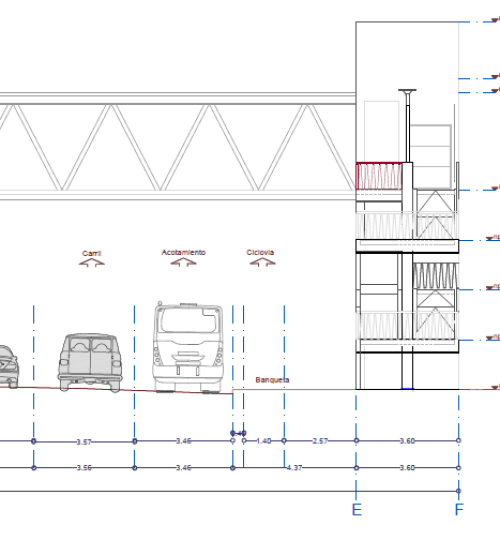
Task: Select the Banqueta label text
Action: coord(272,380)
